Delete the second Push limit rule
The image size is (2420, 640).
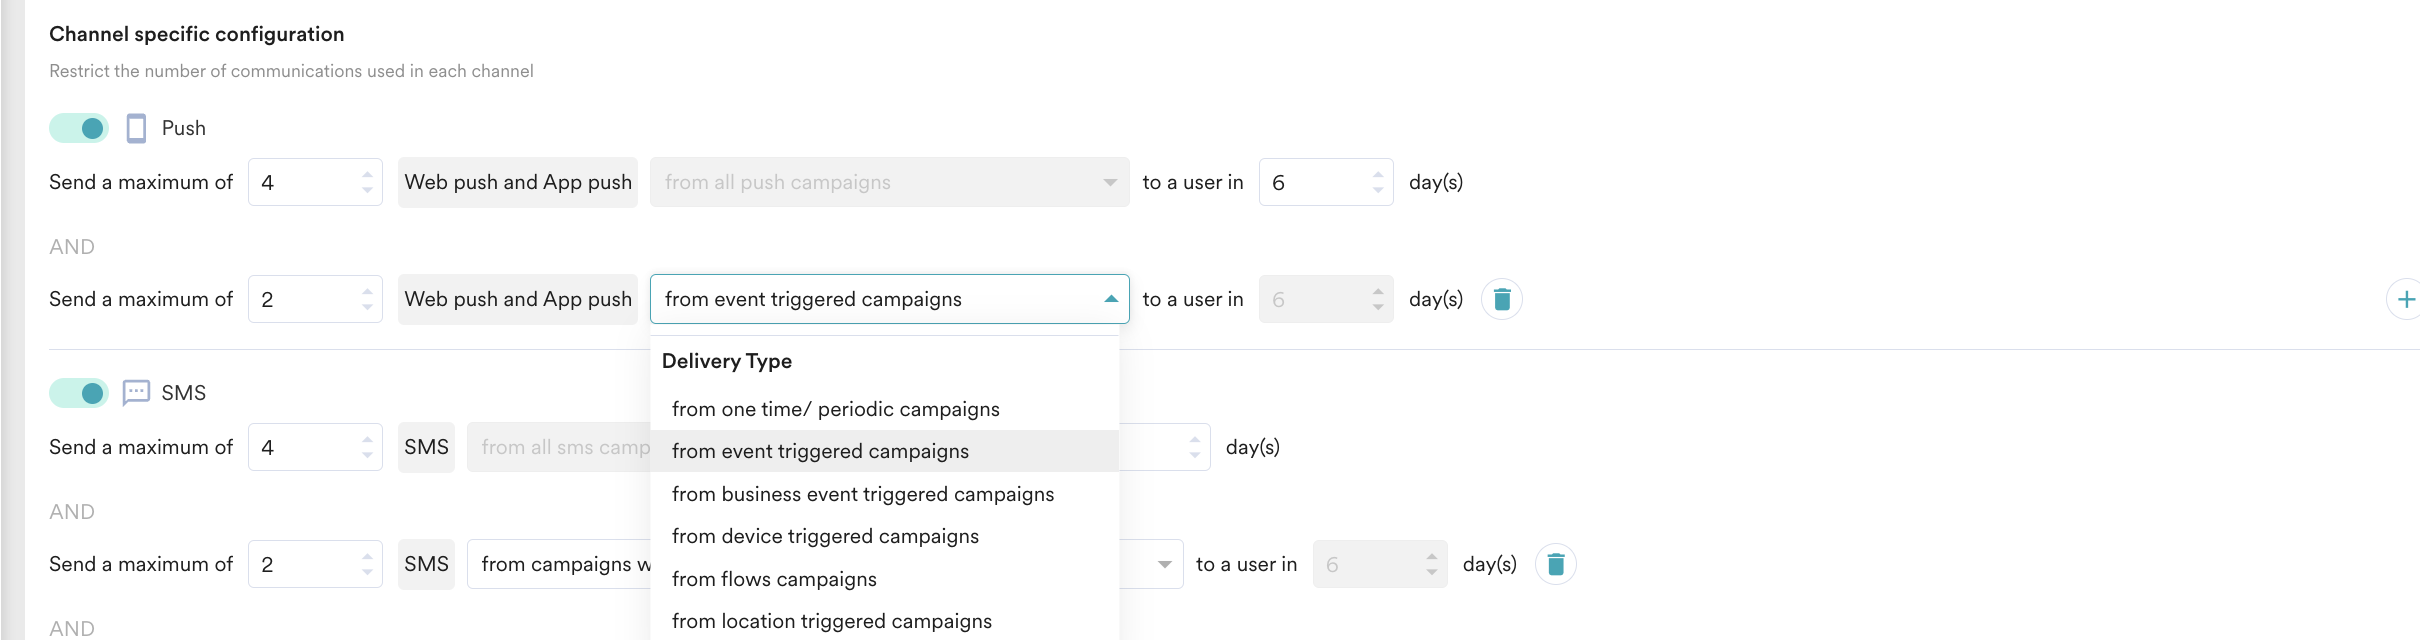[x=1501, y=299]
